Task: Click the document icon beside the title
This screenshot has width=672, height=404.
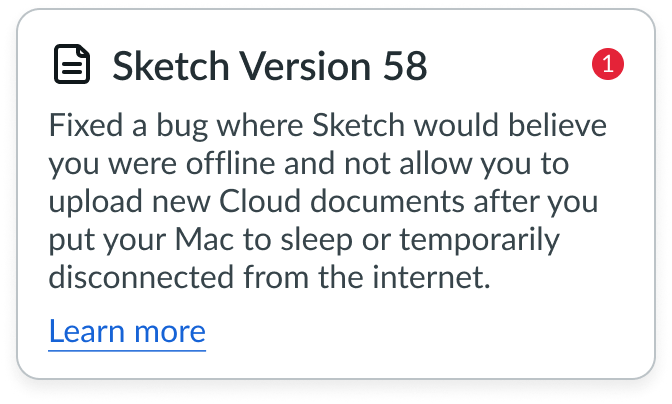Action: coord(71,66)
